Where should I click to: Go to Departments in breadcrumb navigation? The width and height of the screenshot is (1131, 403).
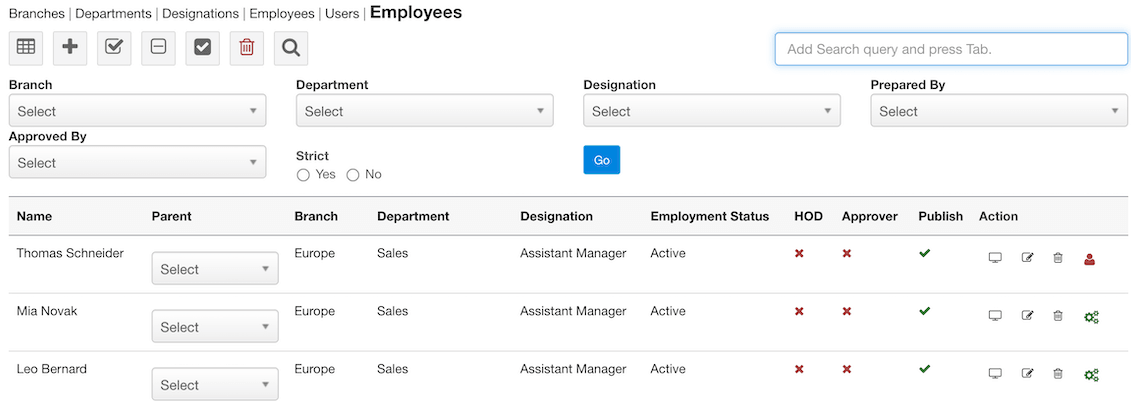(113, 14)
